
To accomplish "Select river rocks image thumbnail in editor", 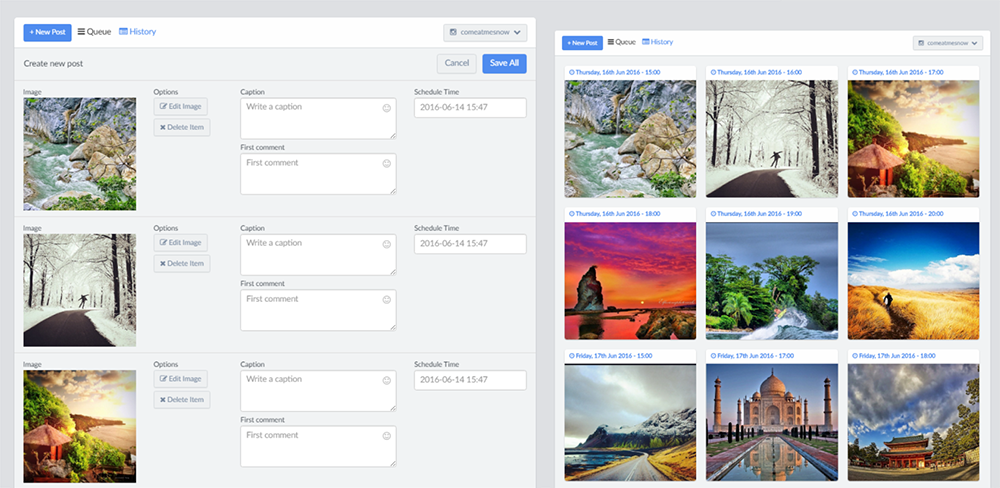I will (x=80, y=154).
